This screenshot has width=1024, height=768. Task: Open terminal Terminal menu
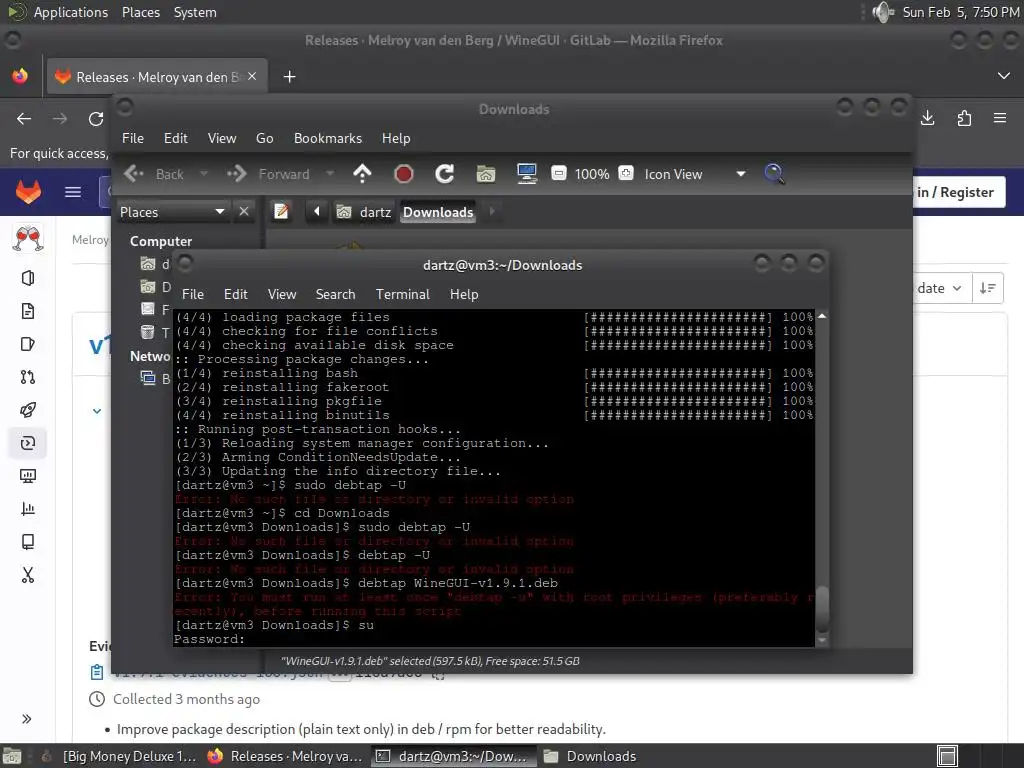click(403, 295)
